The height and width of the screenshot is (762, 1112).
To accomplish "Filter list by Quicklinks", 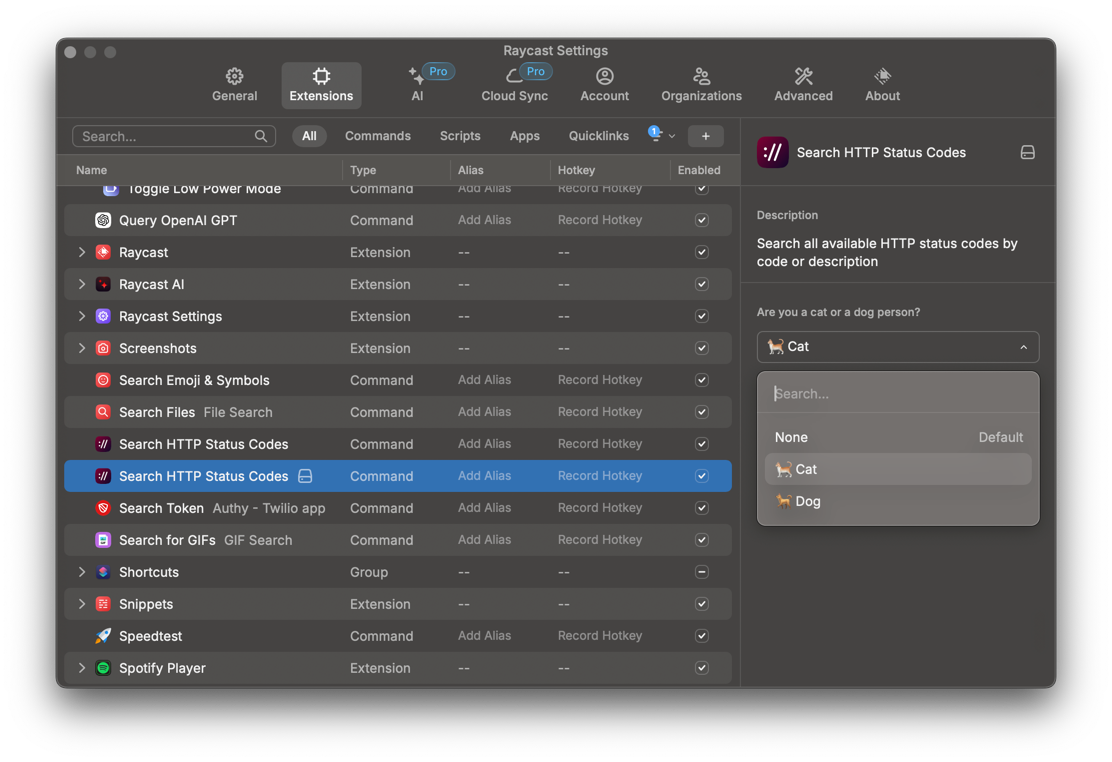I will [599, 136].
